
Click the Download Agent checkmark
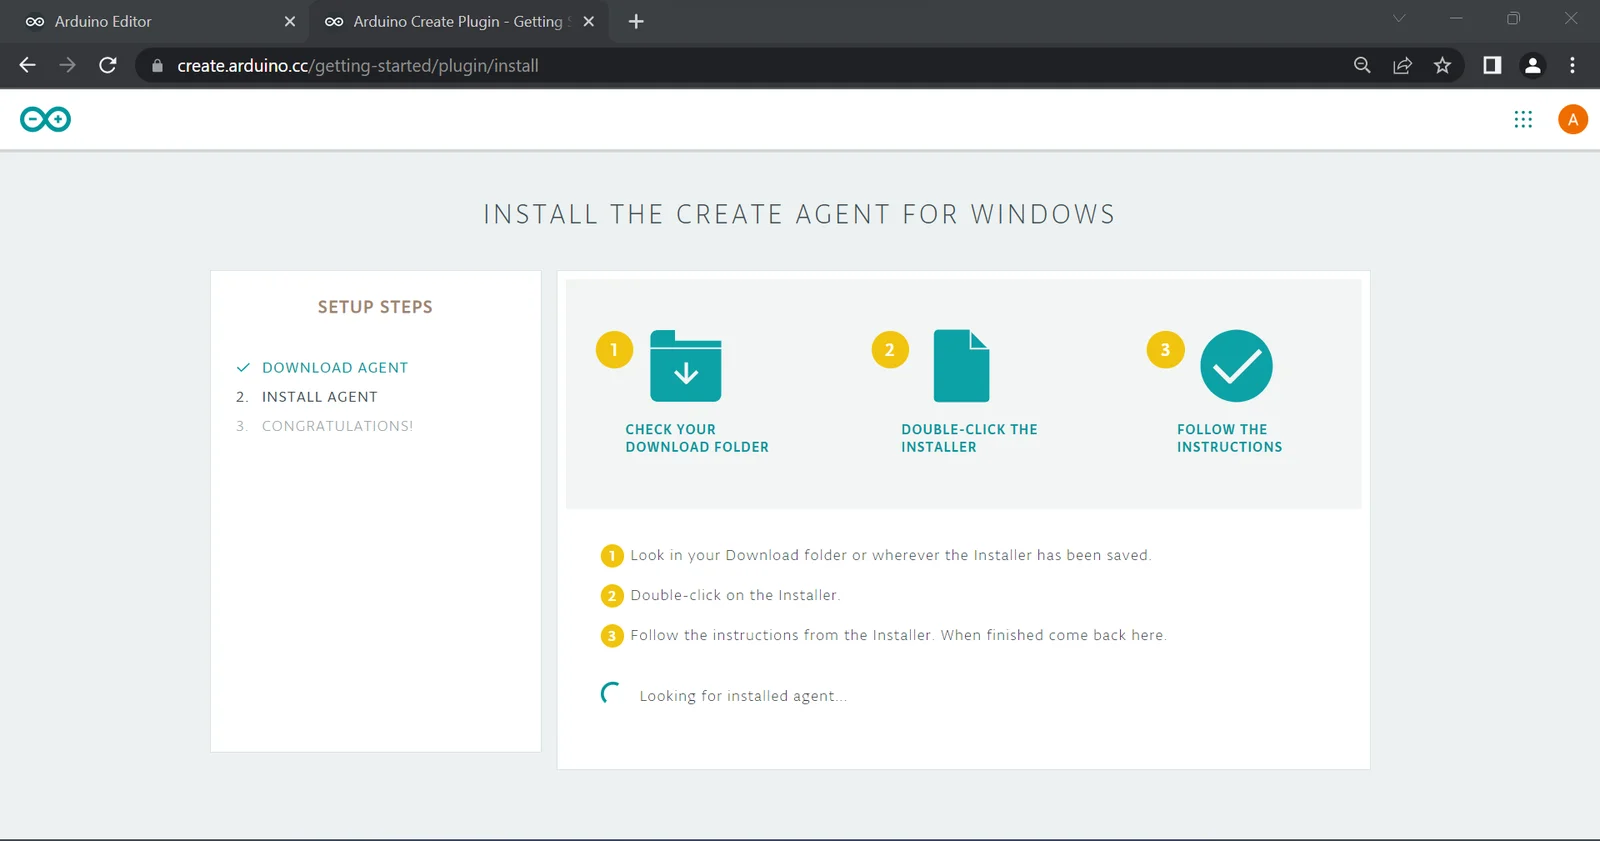pos(243,368)
